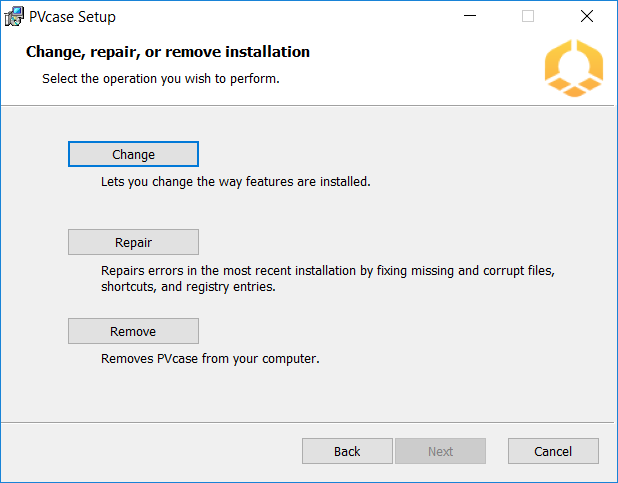Click the PVcase Setup installer icon in title bar
Image resolution: width=618 pixels, height=483 pixels.
14,17
